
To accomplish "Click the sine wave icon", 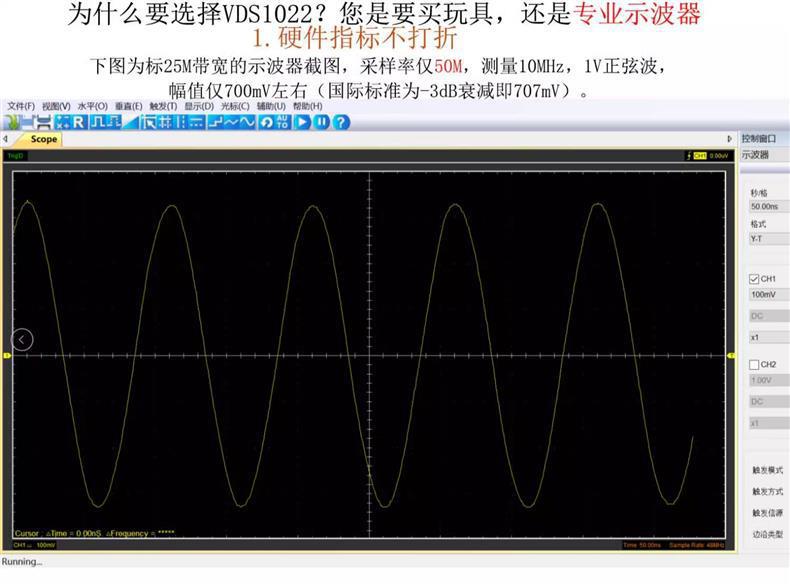I will click(247, 122).
